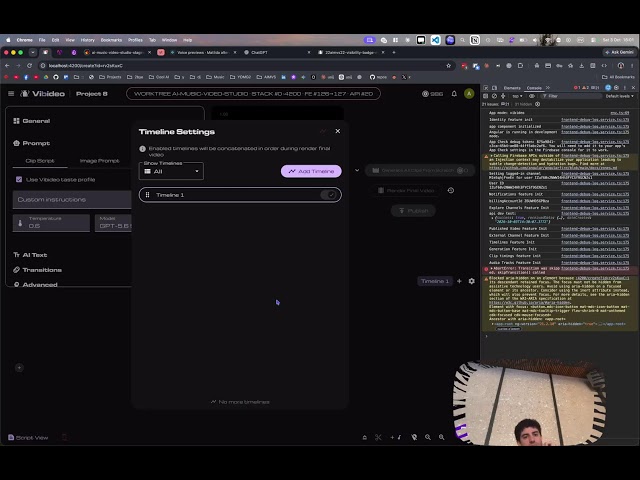Click the localhost address bar

(245, 65)
